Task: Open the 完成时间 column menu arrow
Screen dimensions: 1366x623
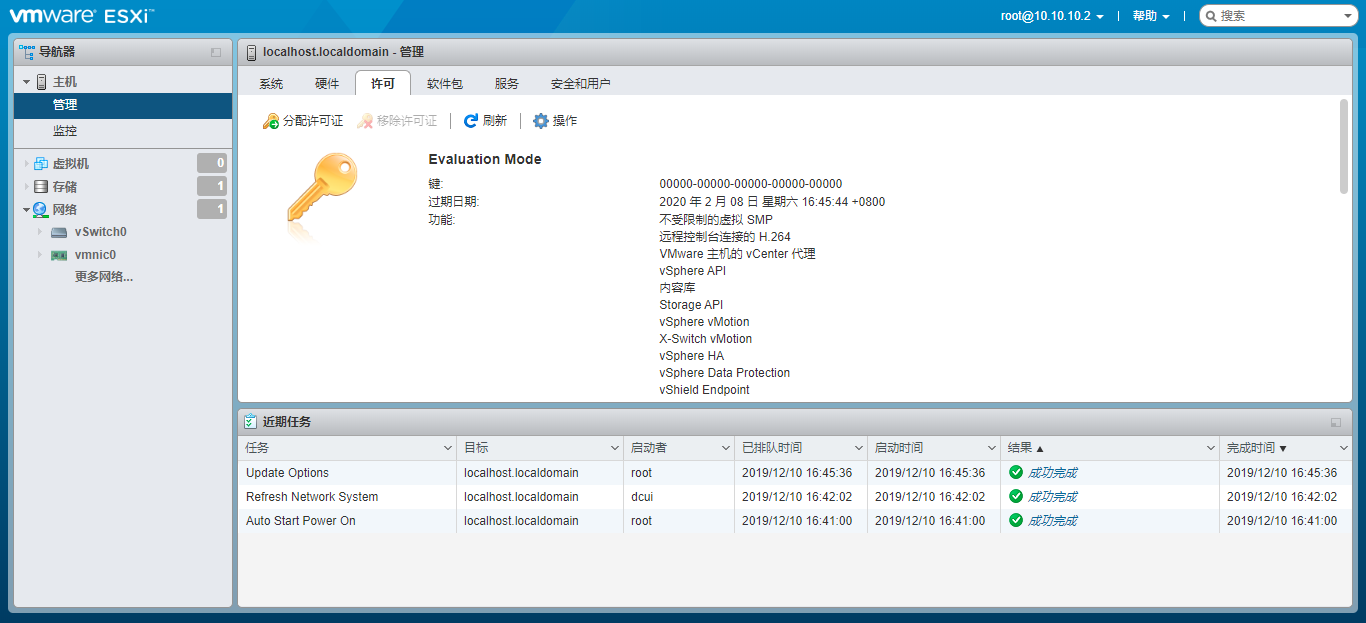Action: pos(1344,448)
